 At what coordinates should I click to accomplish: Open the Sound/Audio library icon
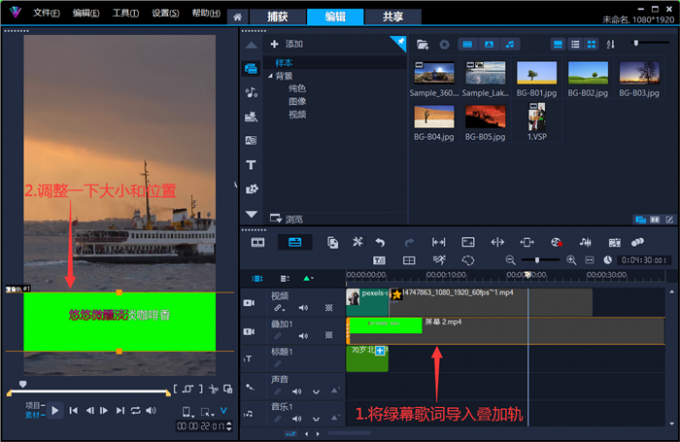click(x=251, y=92)
